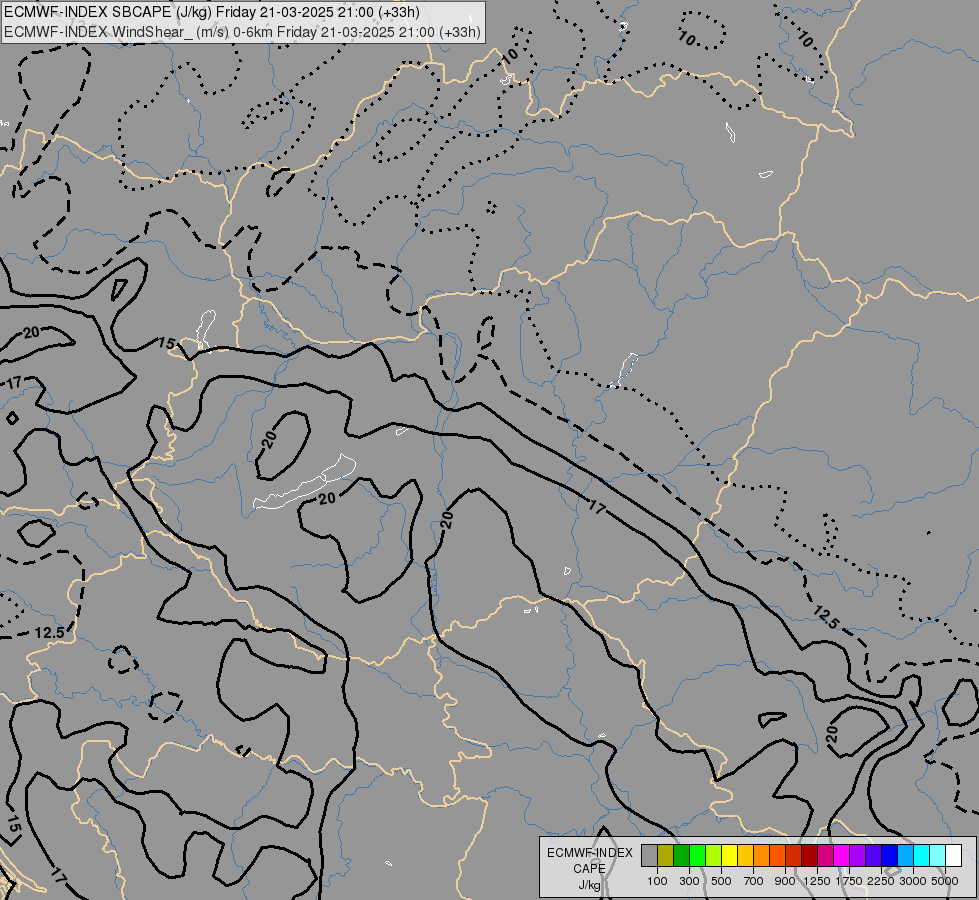Click the WindShear_ (m/s) 0-6km title line
This screenshot has width=979, height=900.
[242, 32]
